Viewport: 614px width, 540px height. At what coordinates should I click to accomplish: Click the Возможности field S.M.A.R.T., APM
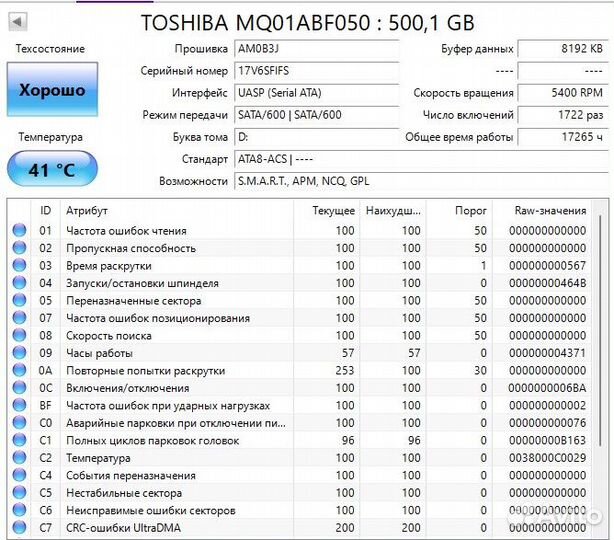421,181
